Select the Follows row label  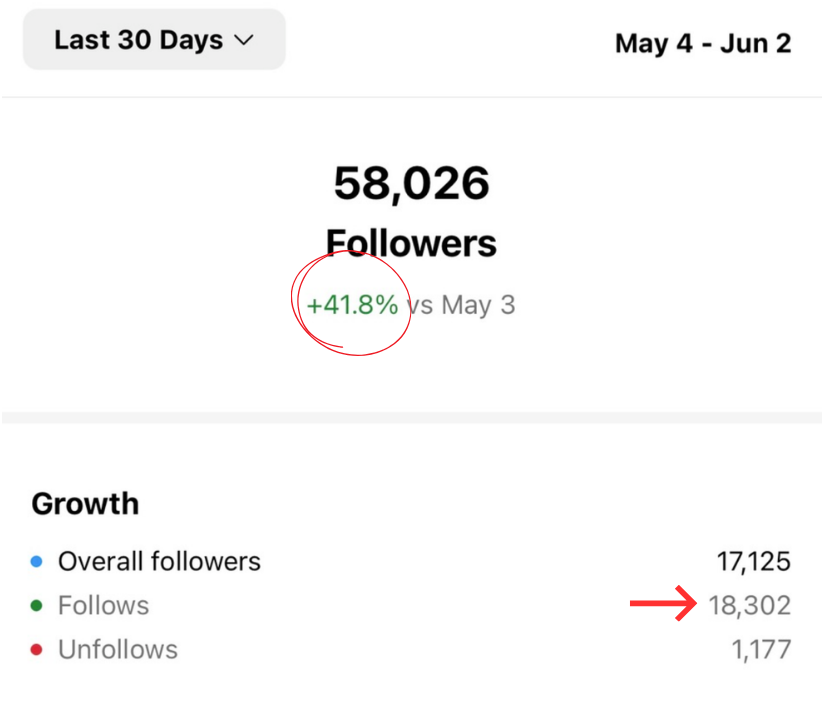click(x=103, y=606)
